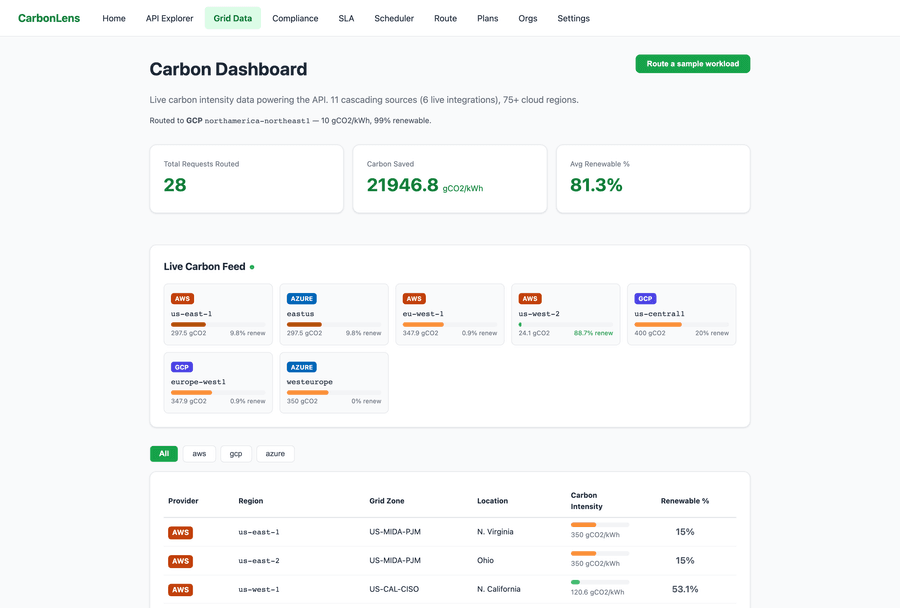900x608 pixels.
Task: Click the eastus card name
Action: (x=301, y=314)
